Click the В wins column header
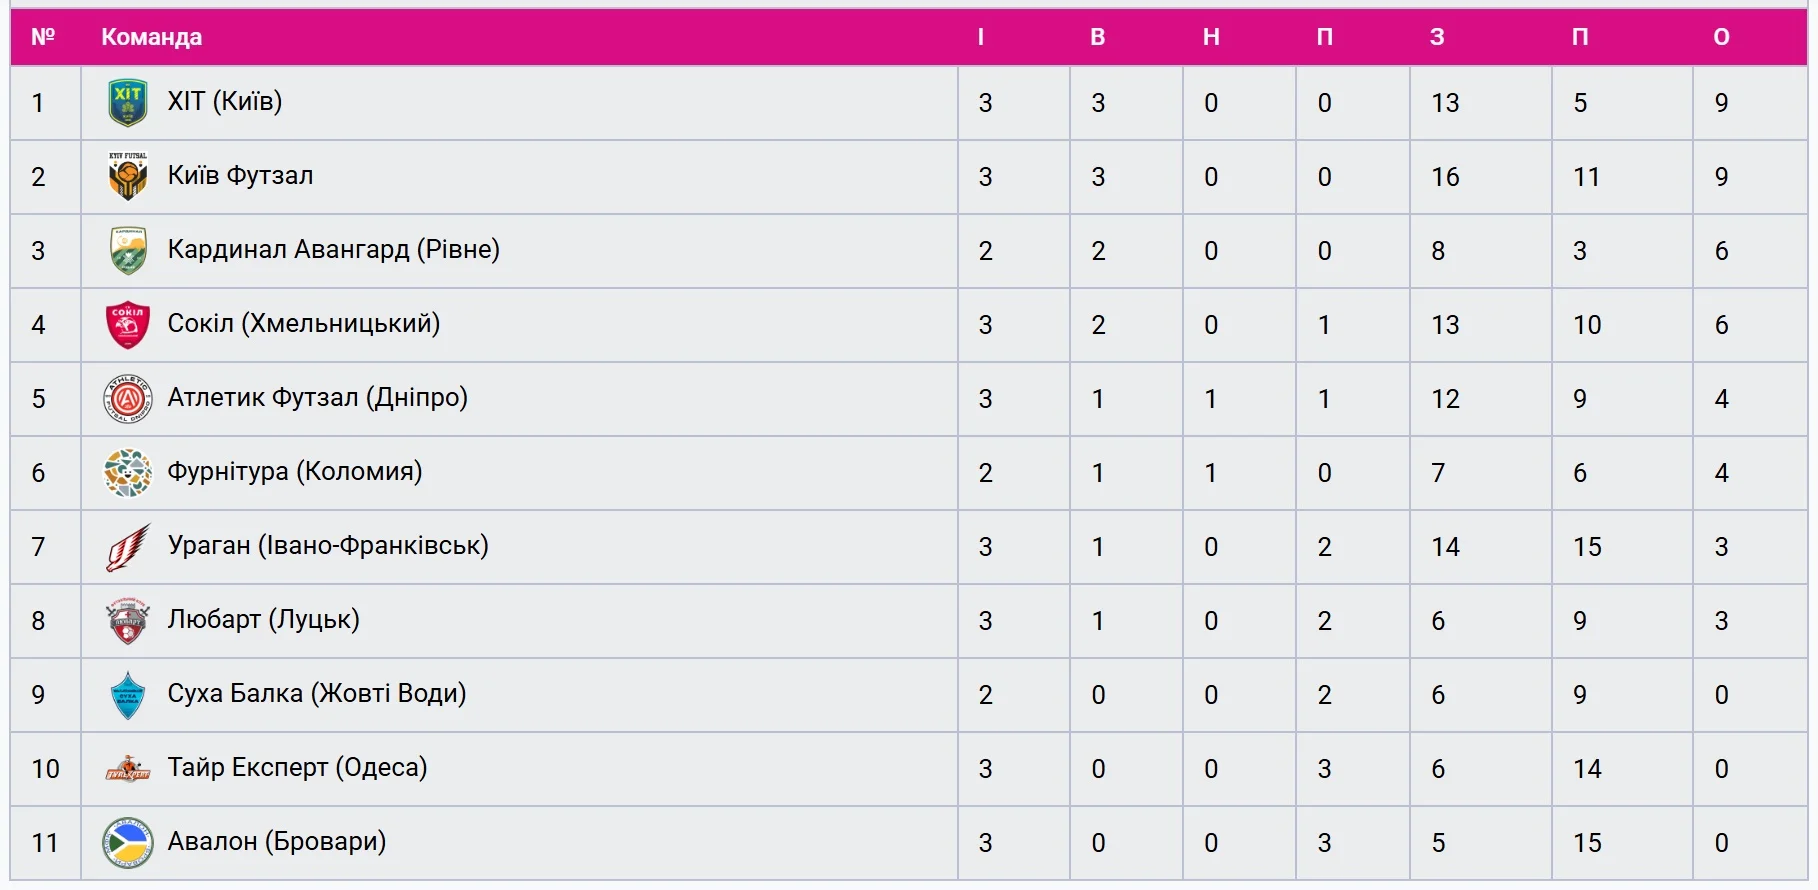Viewport: 1818px width, 890px height. (1097, 38)
